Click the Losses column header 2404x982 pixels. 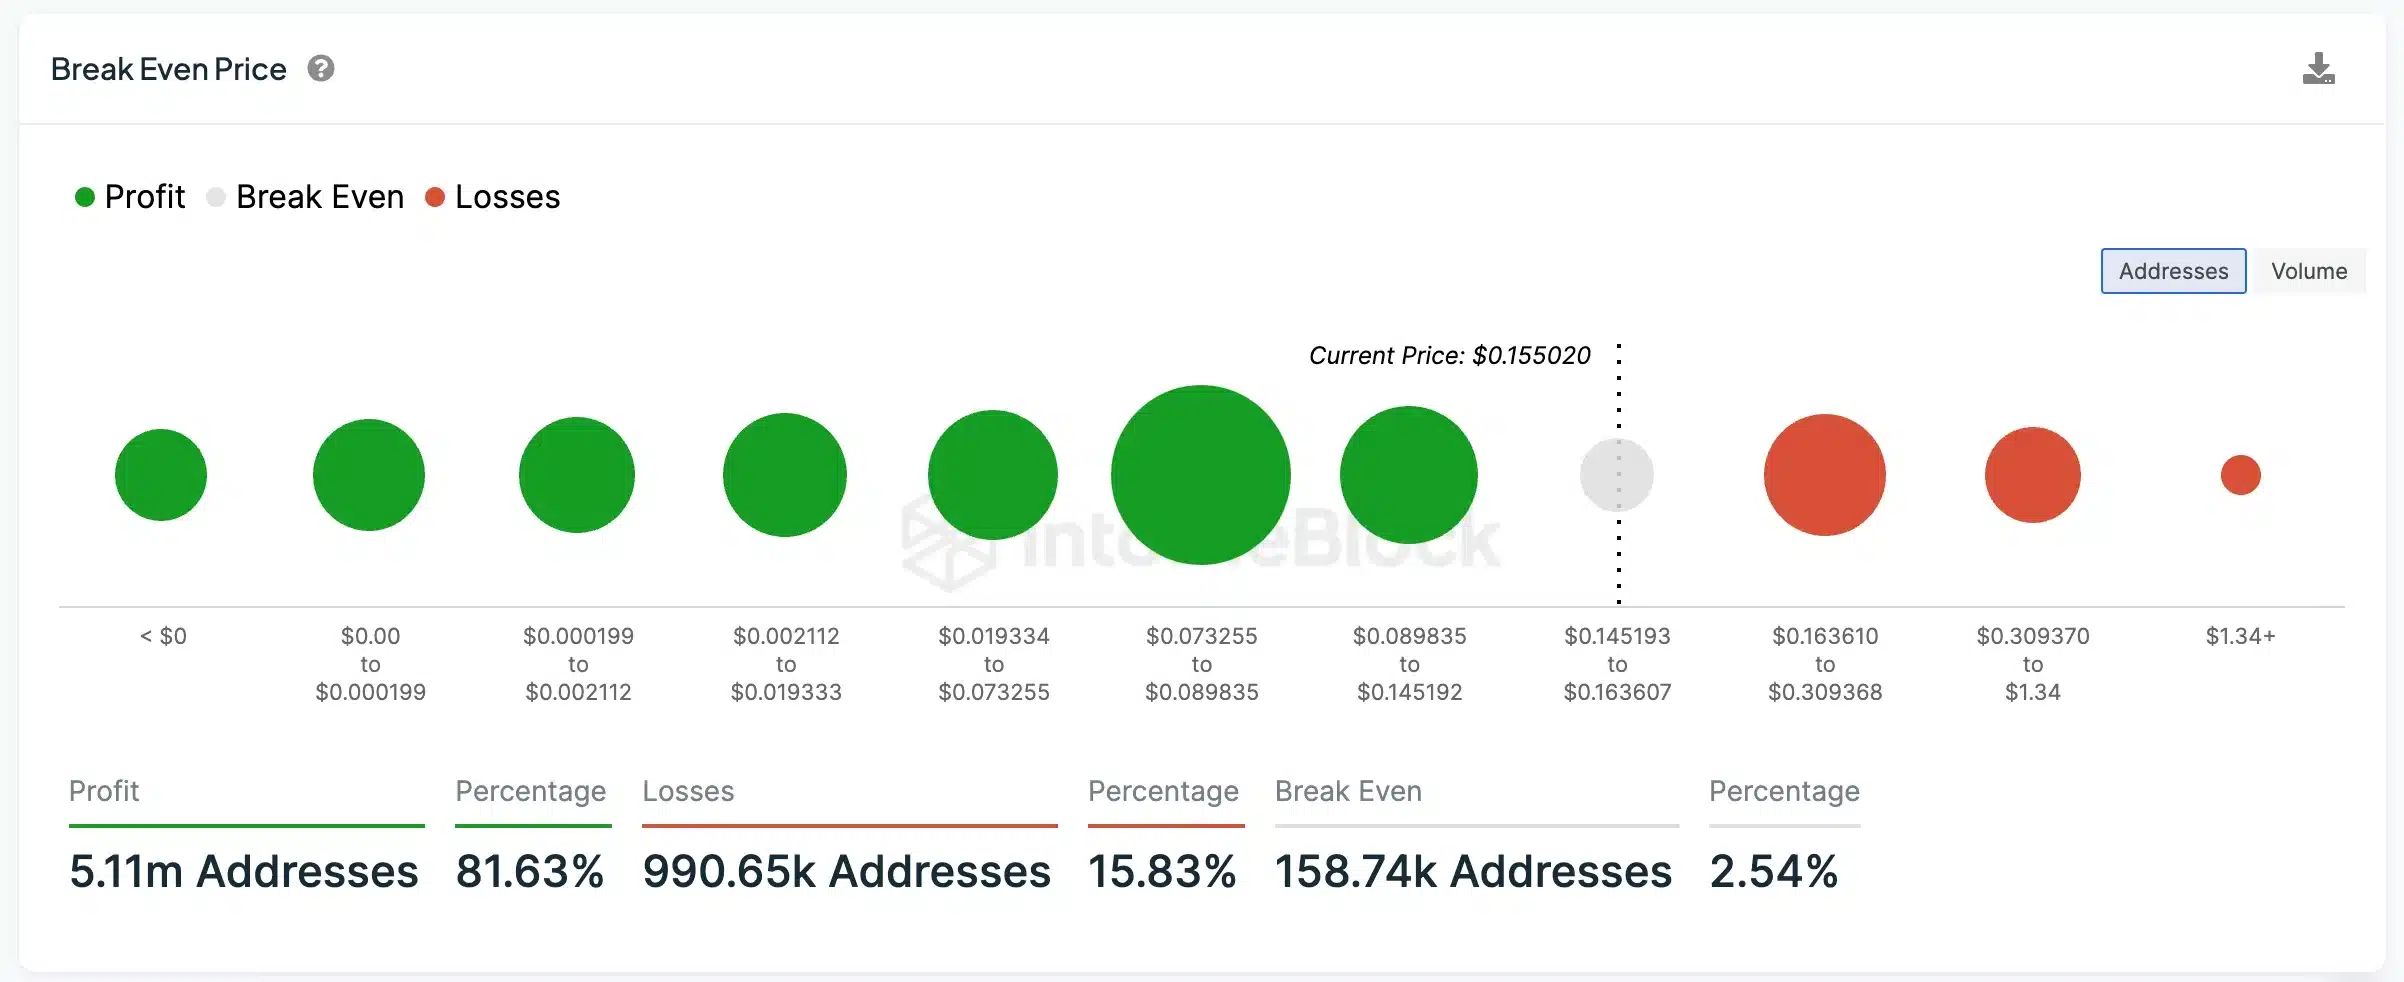pyautogui.click(x=688, y=791)
